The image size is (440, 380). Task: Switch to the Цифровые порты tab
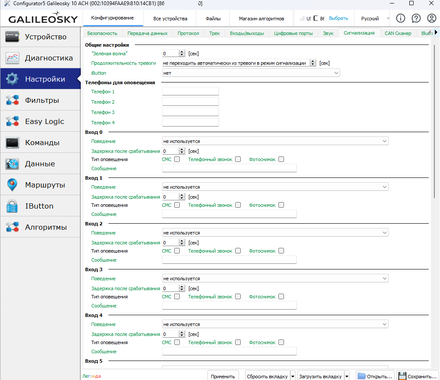293,33
